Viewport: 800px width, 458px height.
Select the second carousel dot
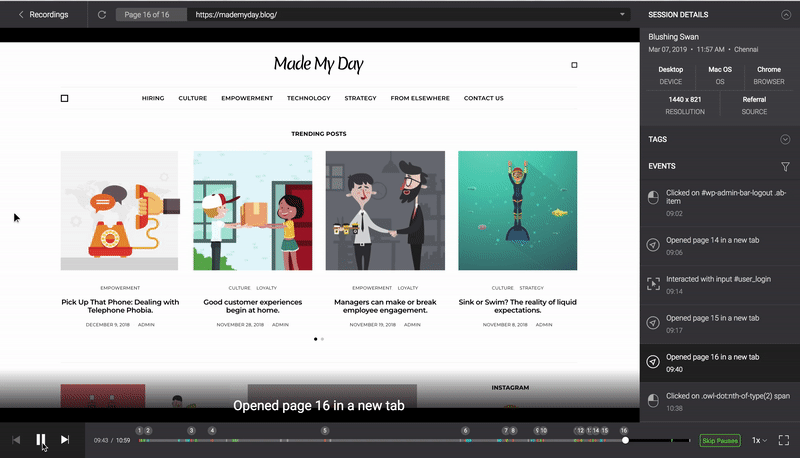click(322, 339)
